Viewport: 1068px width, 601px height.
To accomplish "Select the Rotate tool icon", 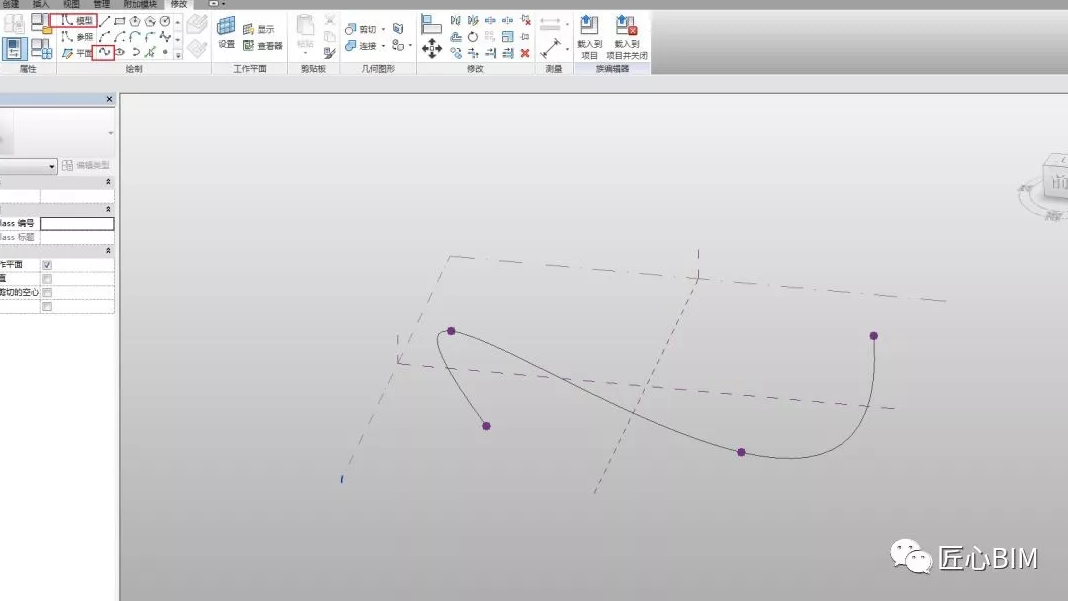I will (x=473, y=37).
